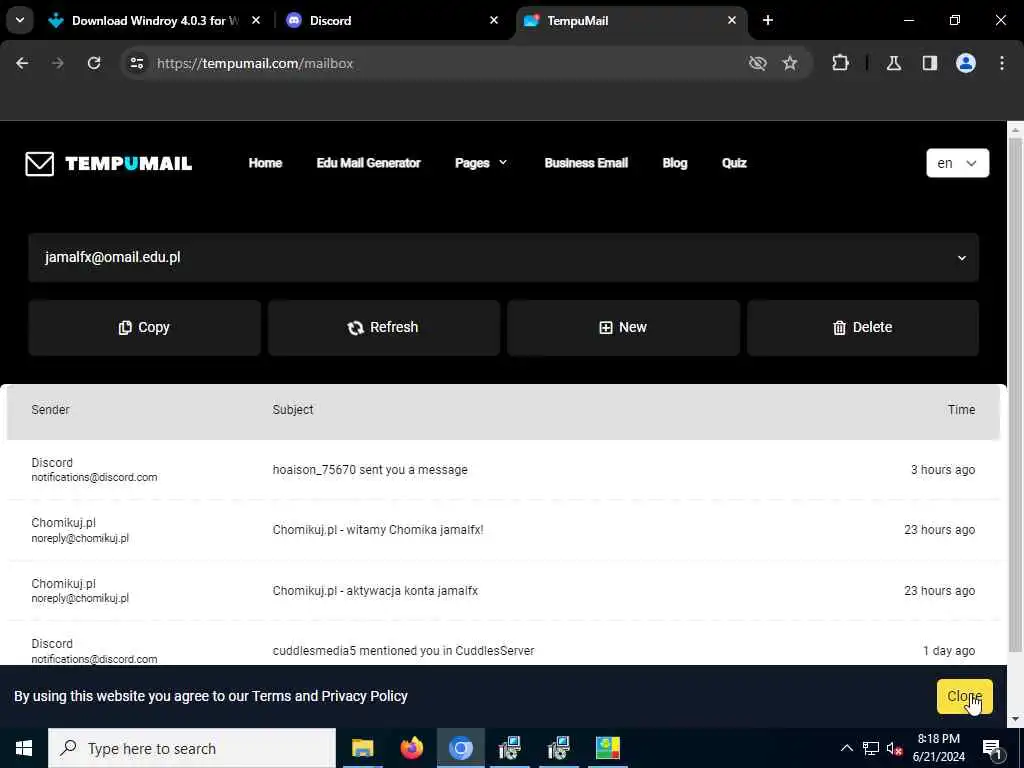This screenshot has height=768, width=1024.
Task: Expand the jamalfx@omail.edu.pl address selector
Action: coord(504,257)
